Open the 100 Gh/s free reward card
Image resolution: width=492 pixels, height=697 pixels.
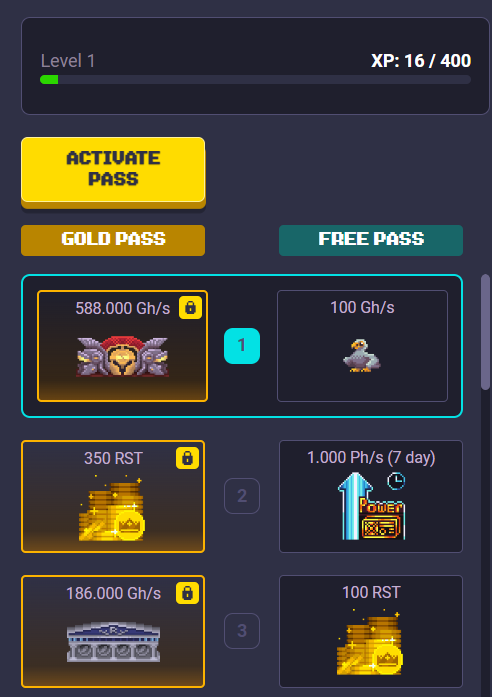362,346
